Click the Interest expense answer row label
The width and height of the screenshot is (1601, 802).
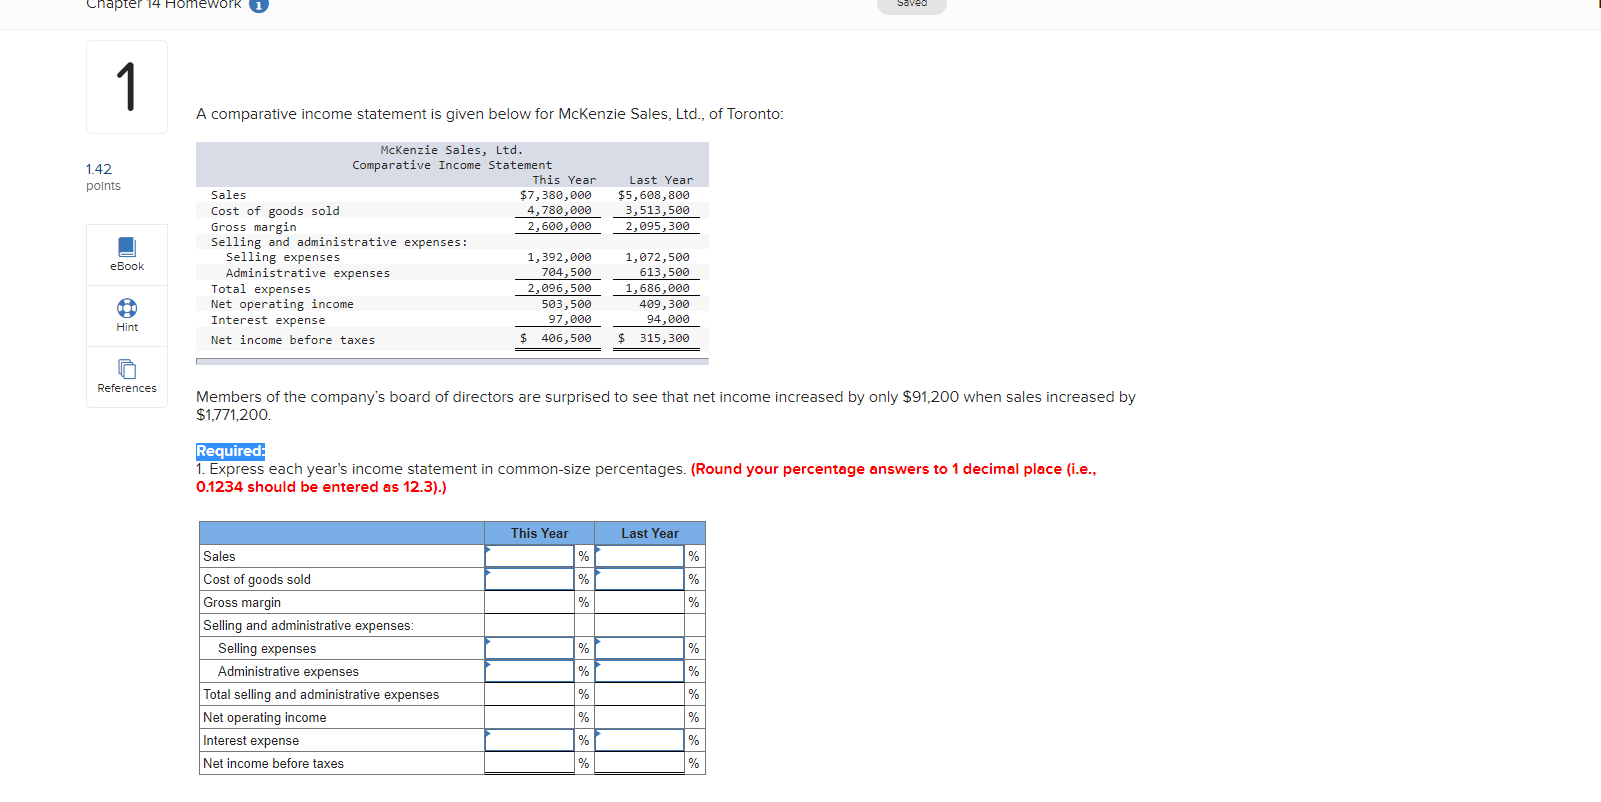(x=251, y=740)
